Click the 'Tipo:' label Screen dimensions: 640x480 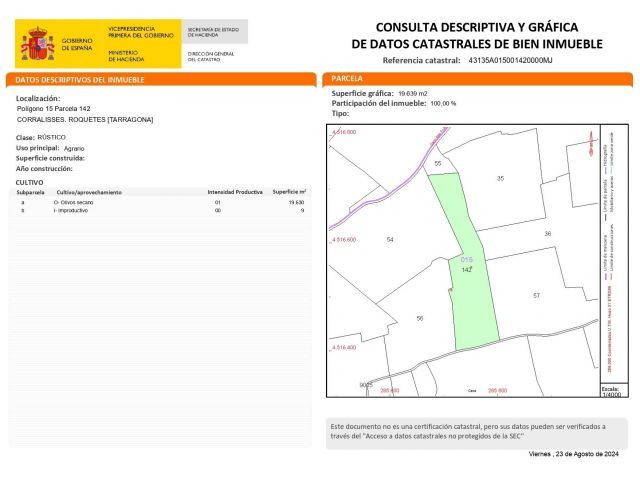point(340,113)
